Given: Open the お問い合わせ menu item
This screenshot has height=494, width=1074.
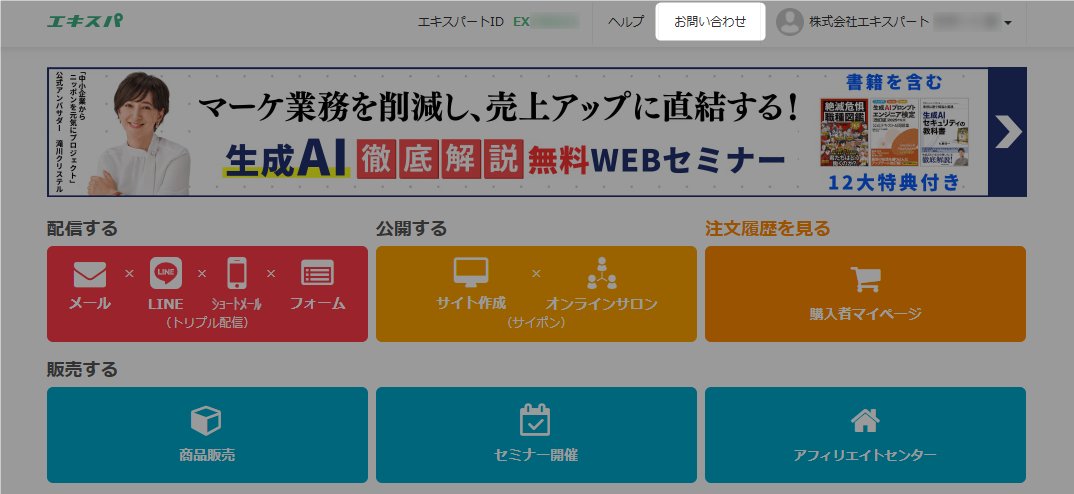Looking at the screenshot, I should (x=710, y=21).
